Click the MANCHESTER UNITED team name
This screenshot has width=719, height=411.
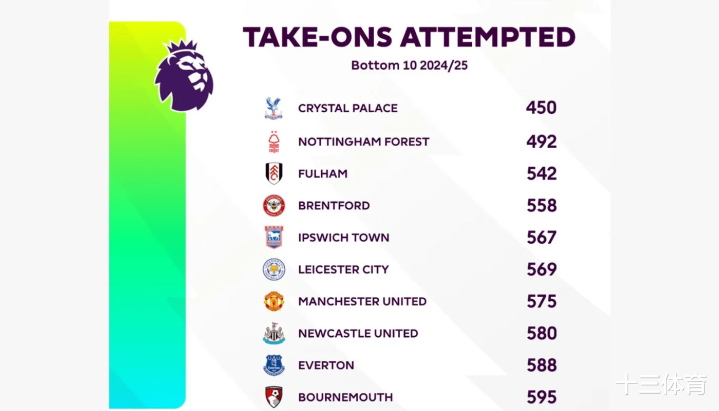point(362,301)
